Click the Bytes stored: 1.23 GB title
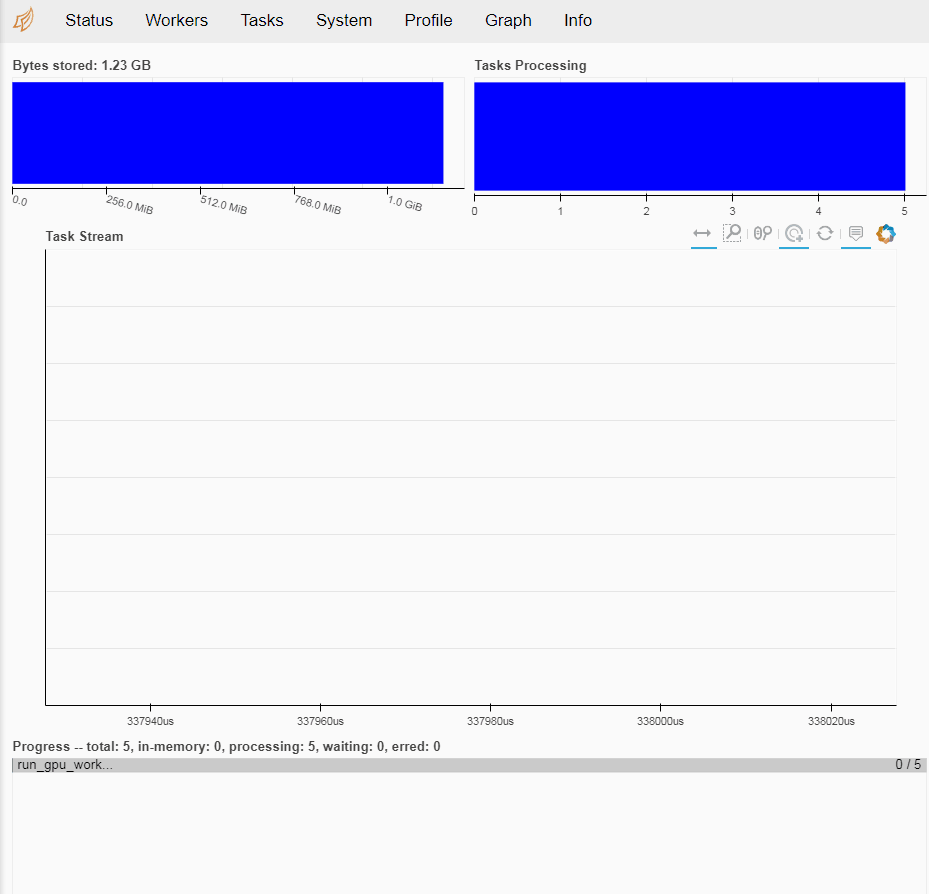Screen dimensions: 929x894 point(82,65)
